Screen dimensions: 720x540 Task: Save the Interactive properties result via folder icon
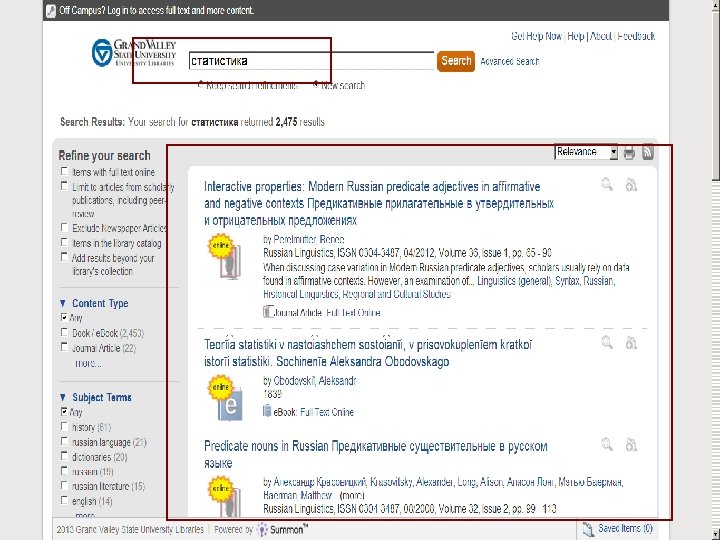click(631, 185)
